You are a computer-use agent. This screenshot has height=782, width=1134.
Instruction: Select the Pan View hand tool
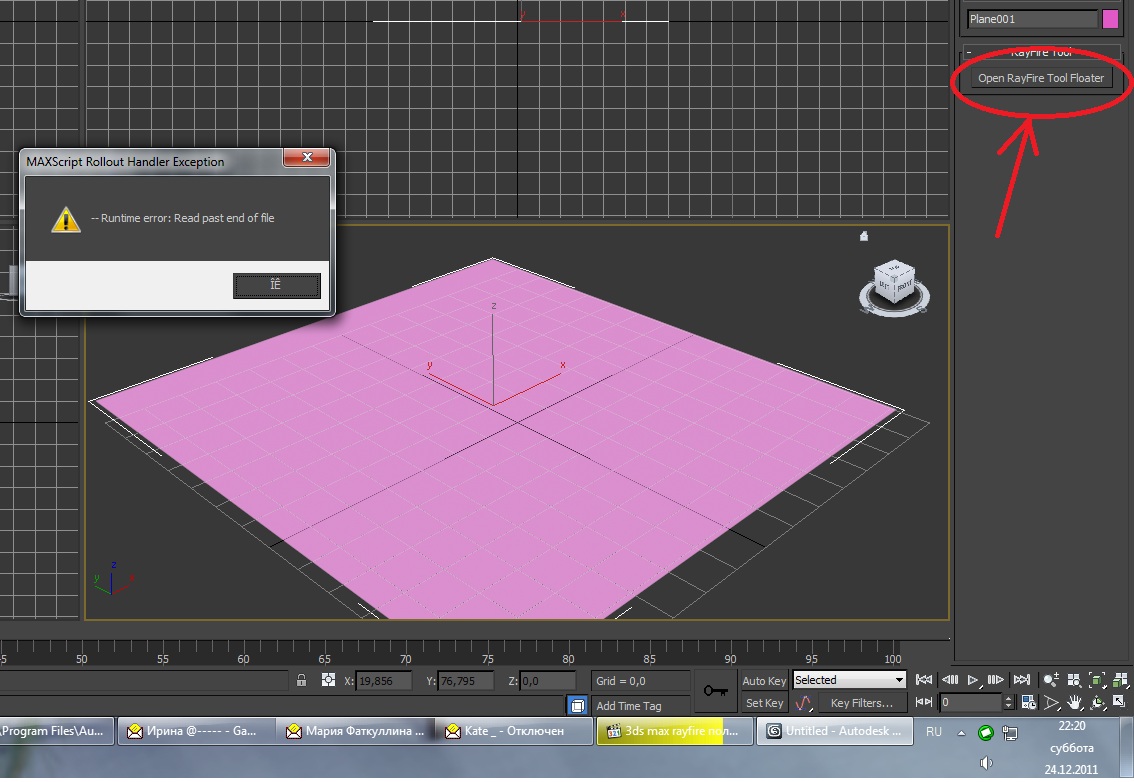(1074, 702)
